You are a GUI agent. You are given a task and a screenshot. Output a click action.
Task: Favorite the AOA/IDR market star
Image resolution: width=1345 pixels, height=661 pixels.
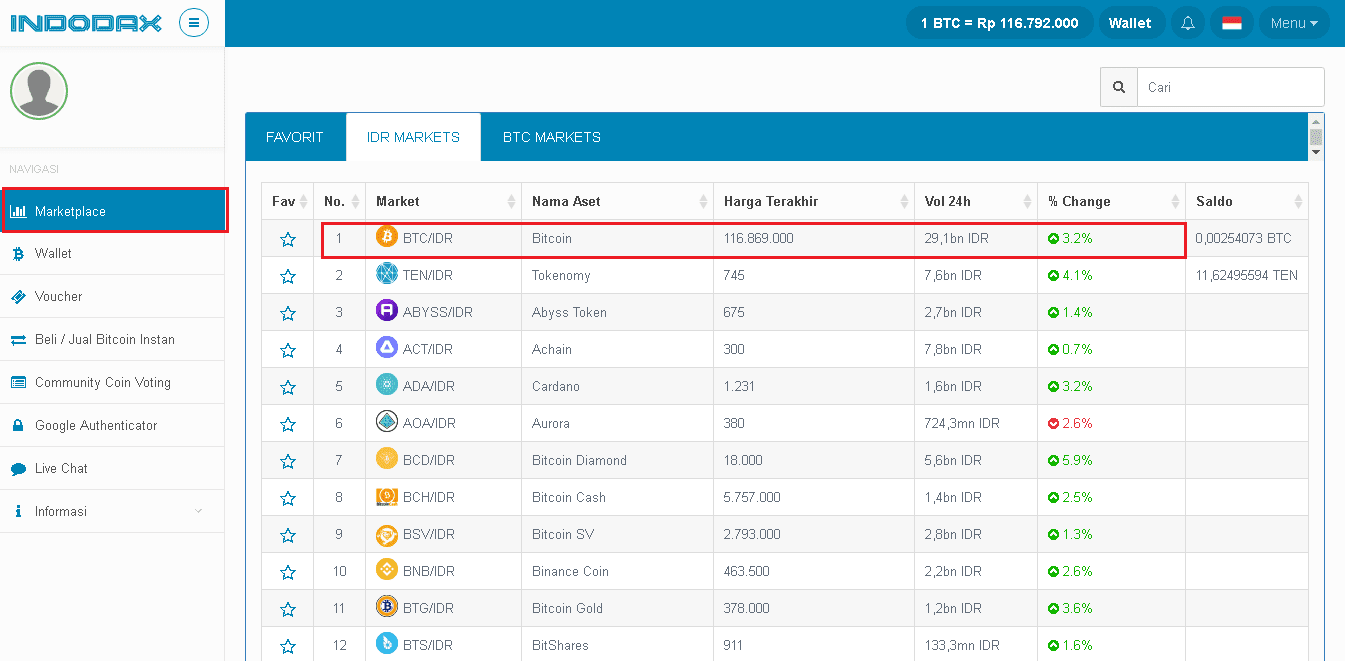[288, 424]
